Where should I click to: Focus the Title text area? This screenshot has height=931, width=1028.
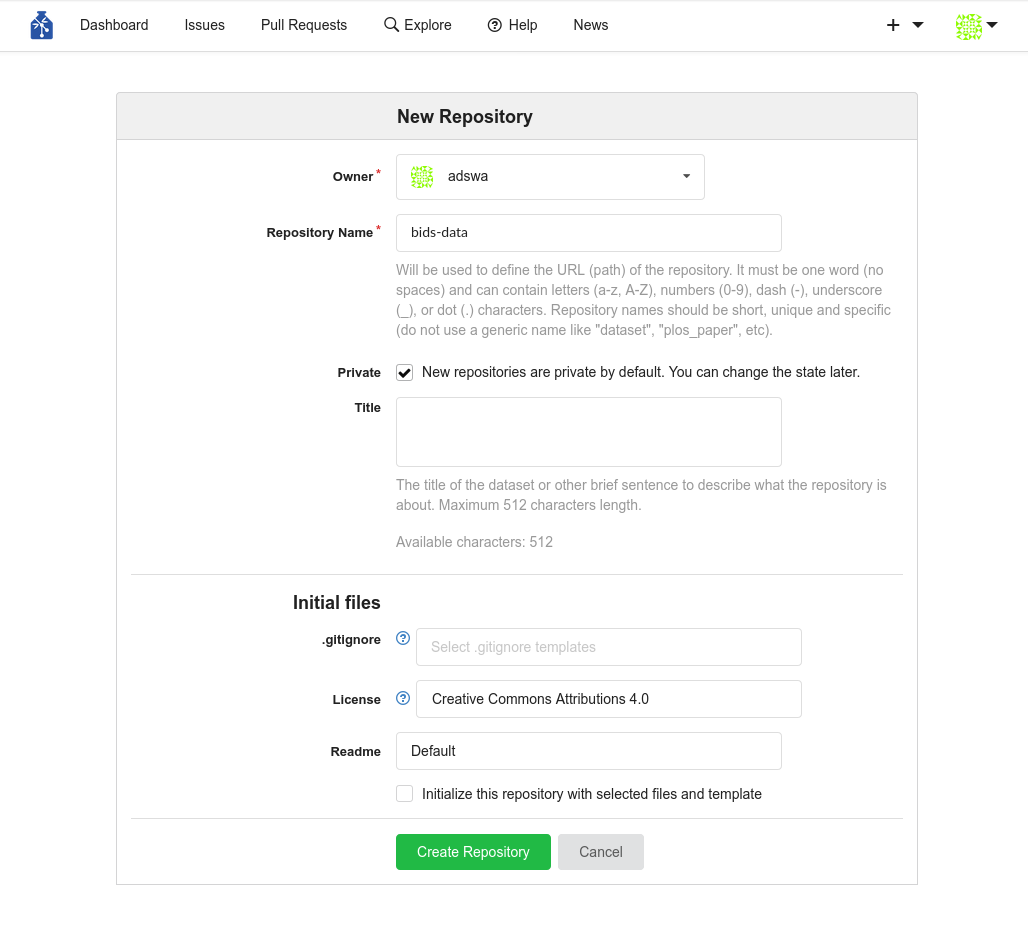click(588, 432)
